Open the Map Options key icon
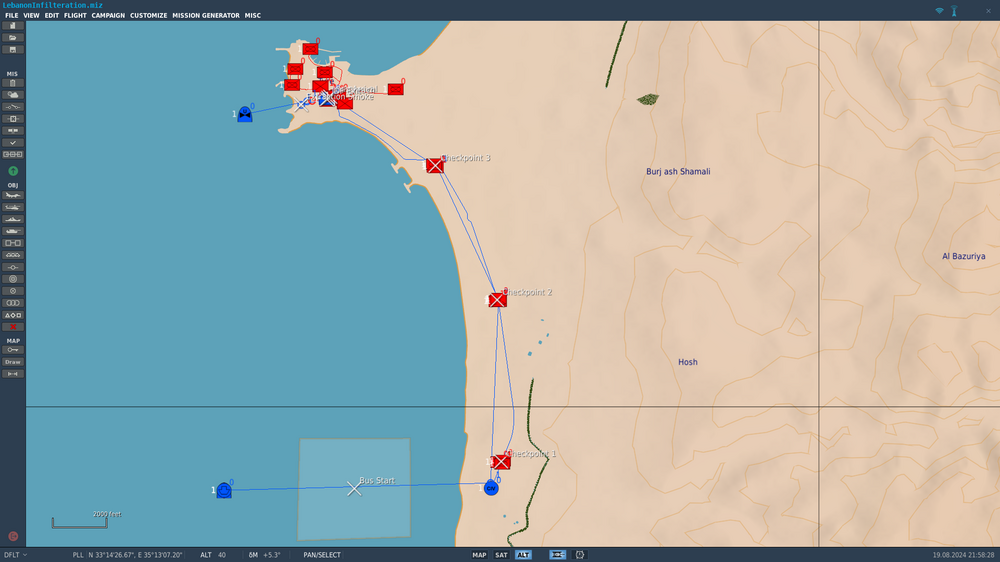This screenshot has width=1000, height=562. (x=13, y=350)
